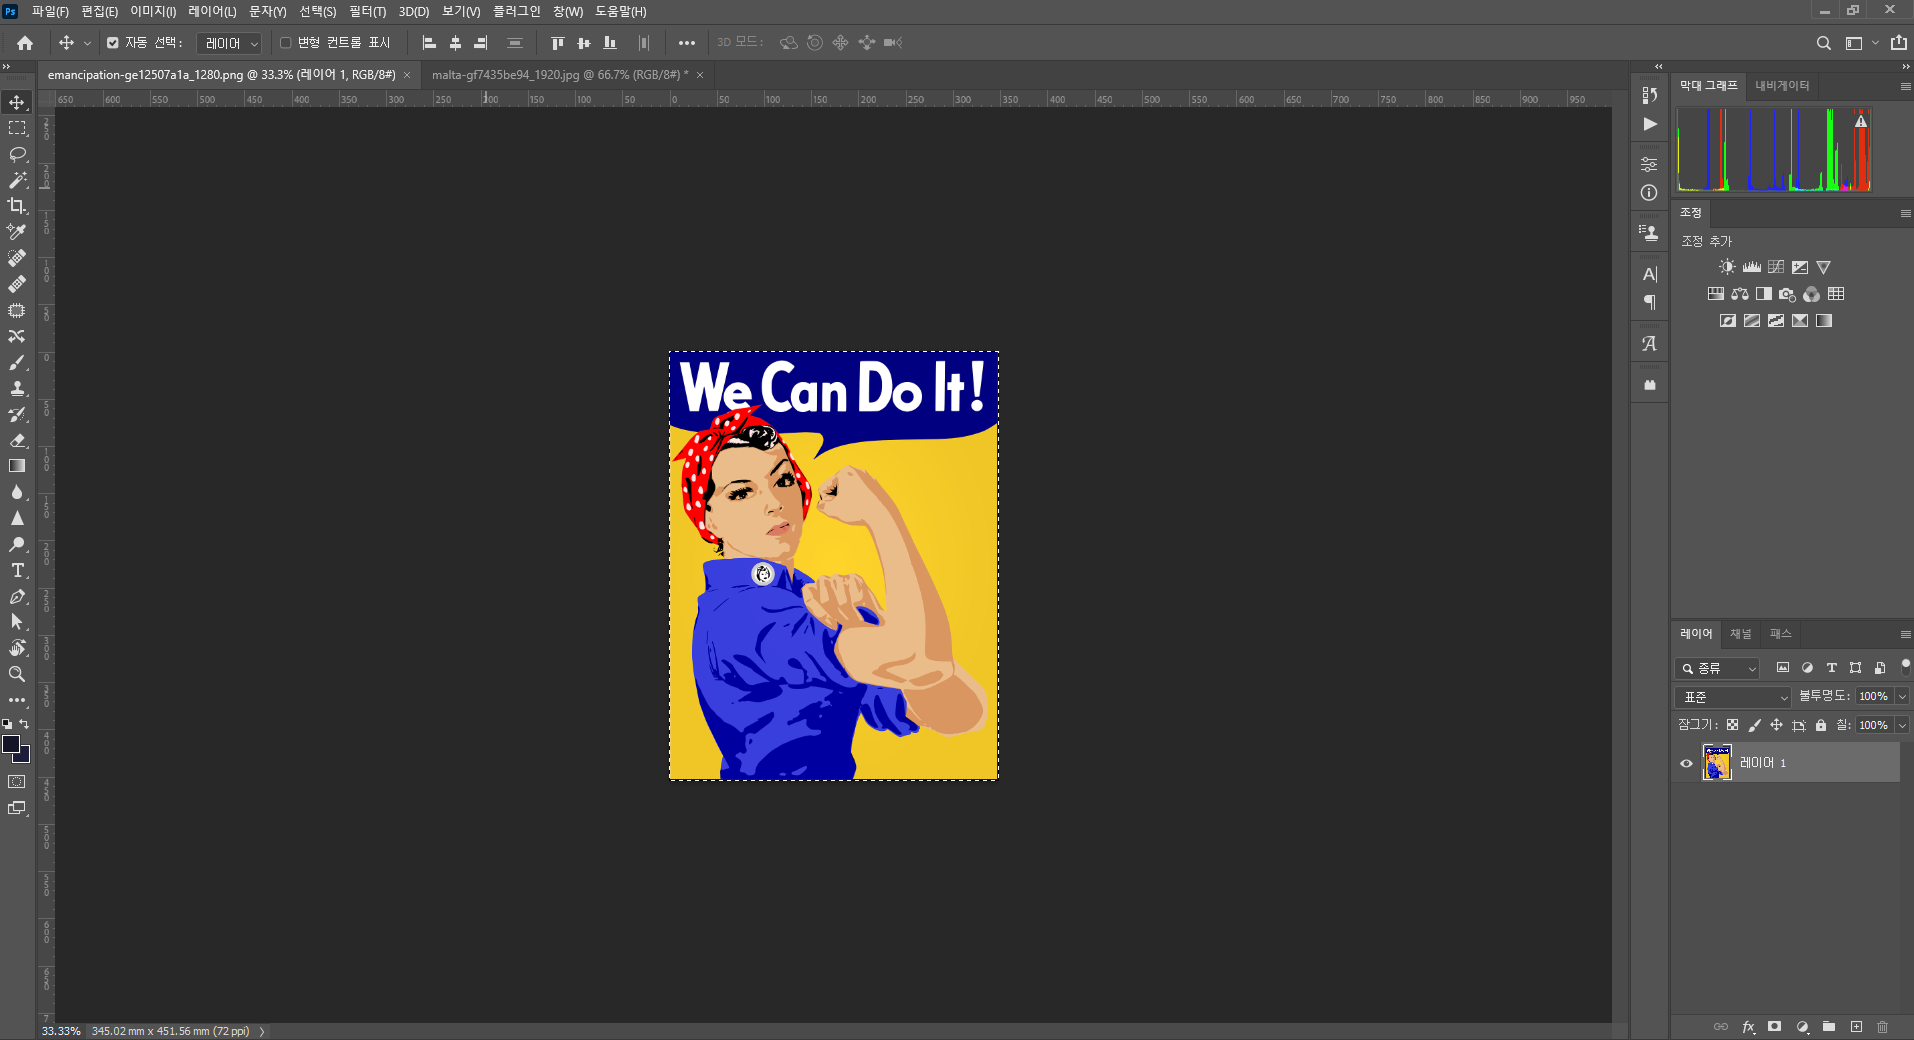Open the 패스 tab

pyautogui.click(x=1780, y=634)
